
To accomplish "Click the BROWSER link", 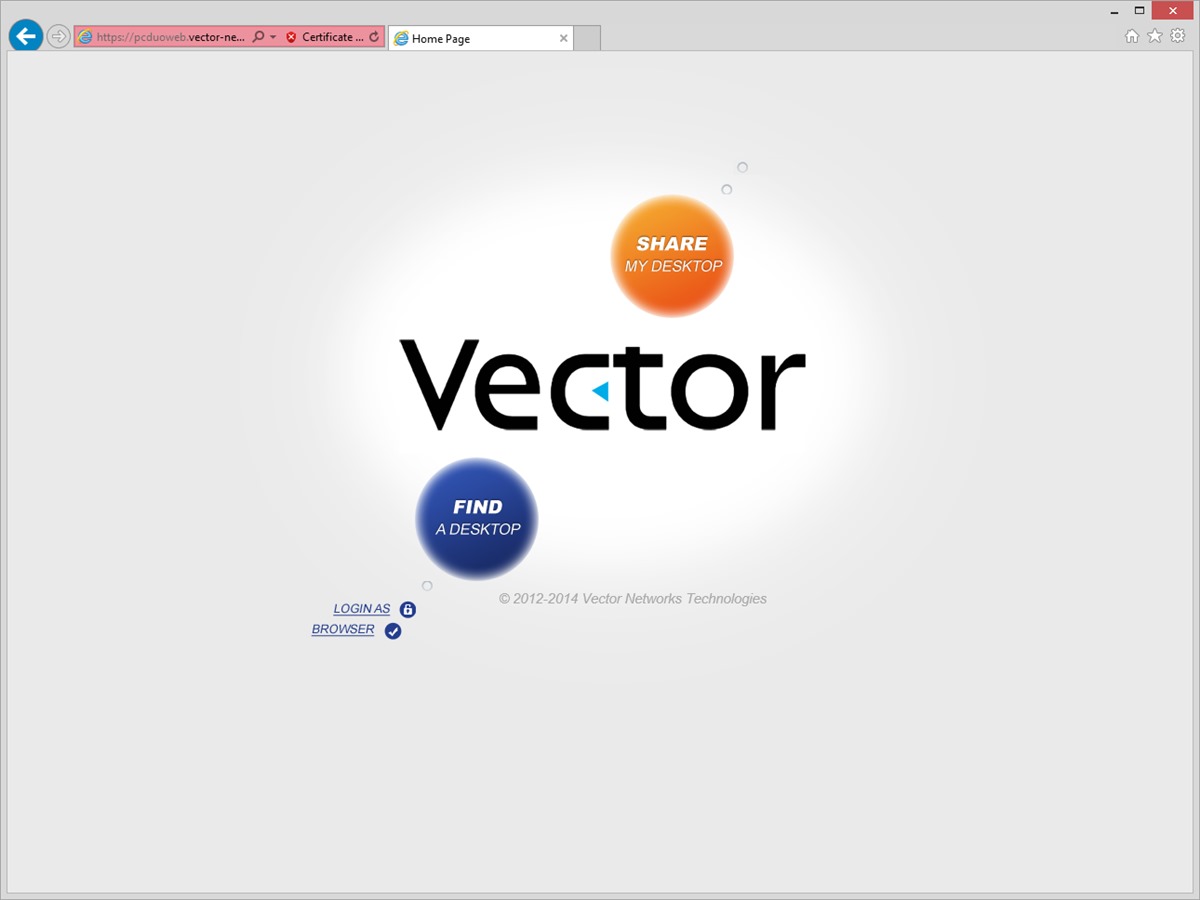I will tap(343, 630).
